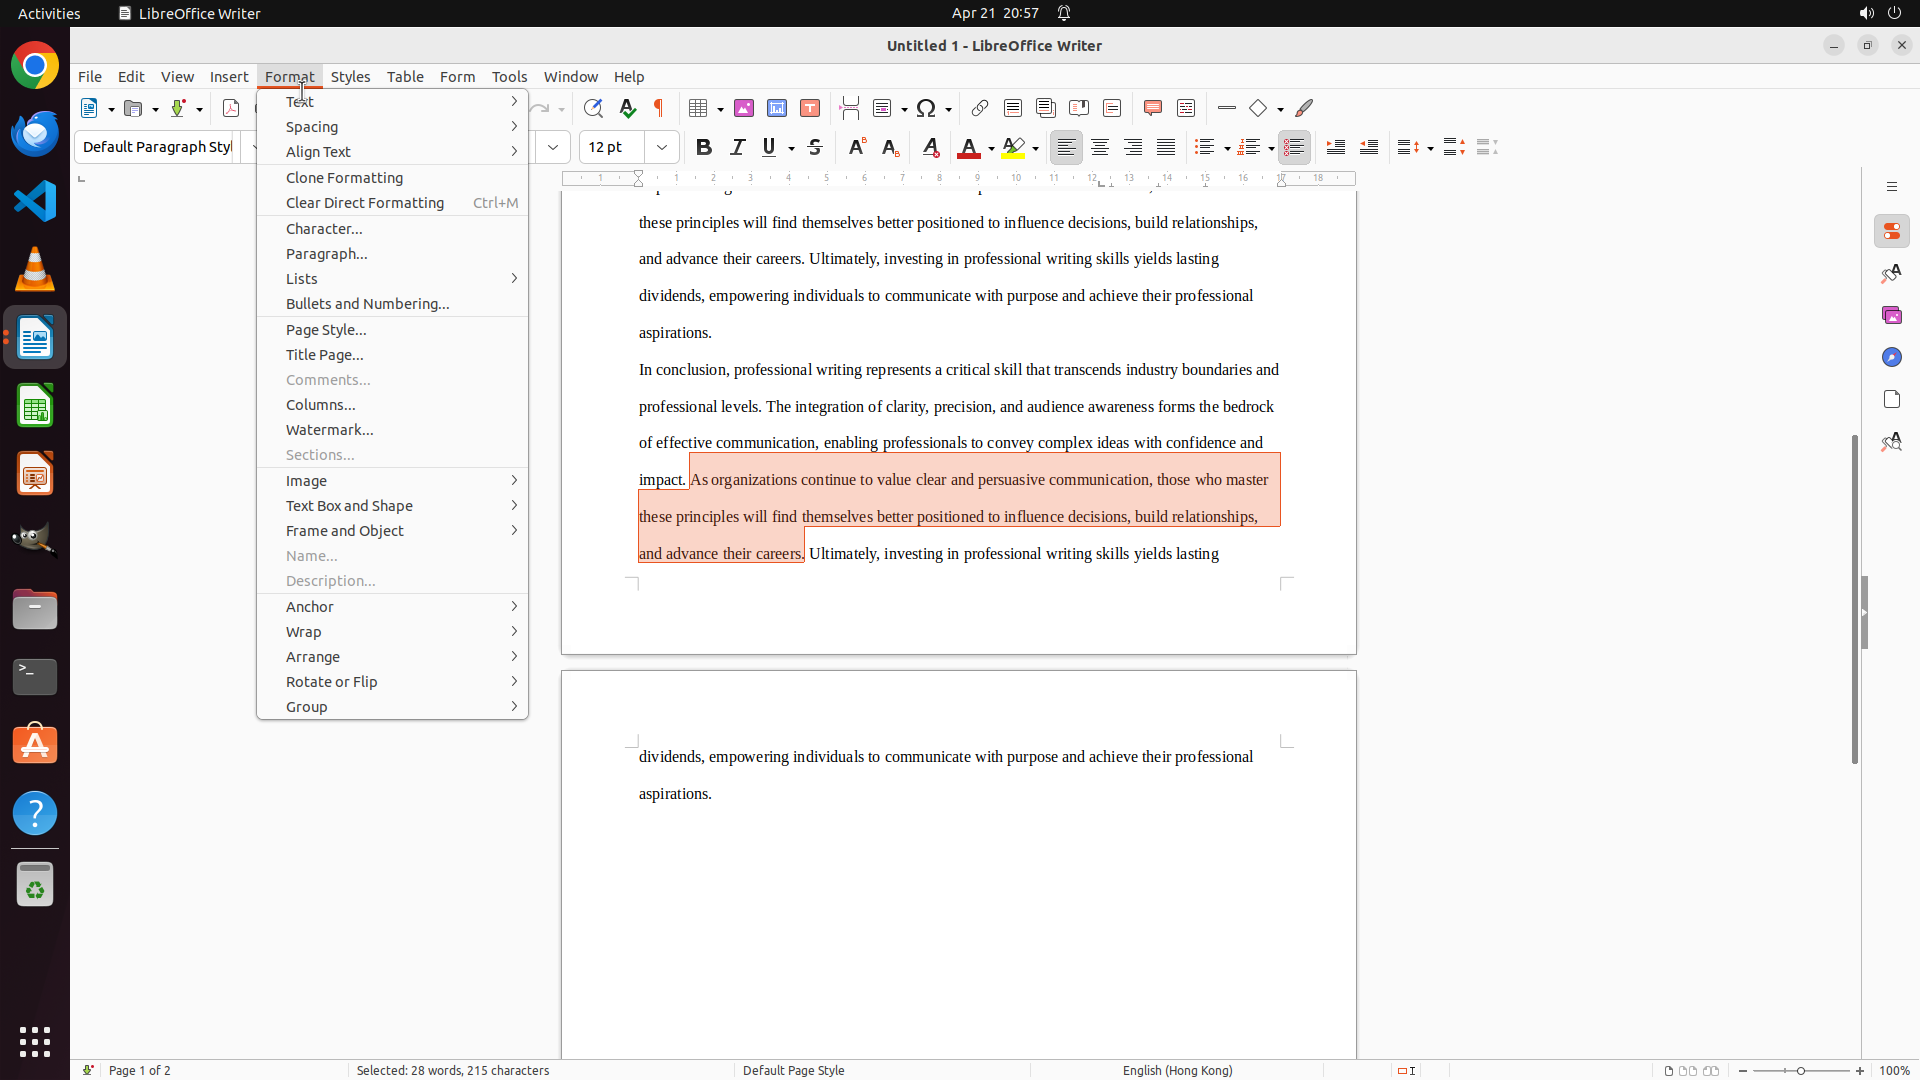Expand the Font Color dropdown arrow

pos(991,148)
